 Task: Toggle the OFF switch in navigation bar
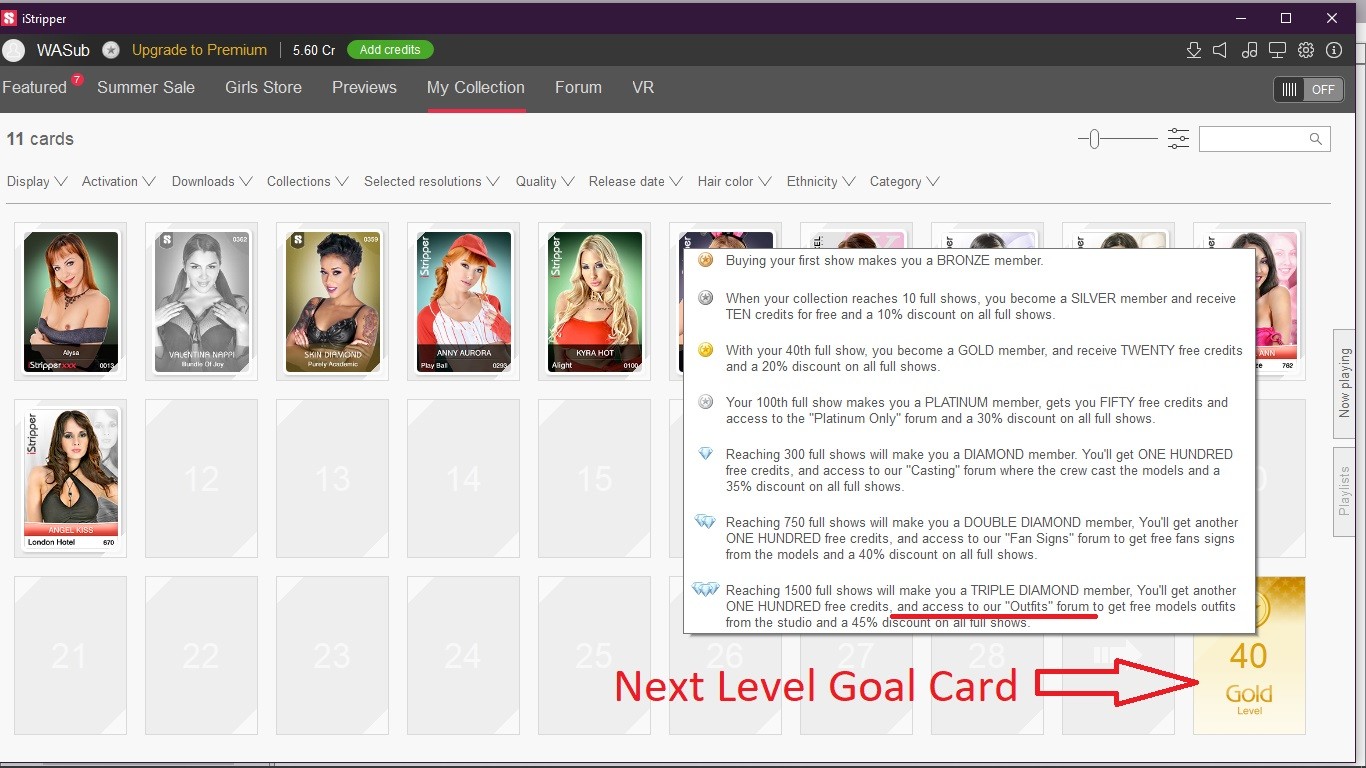point(1306,89)
